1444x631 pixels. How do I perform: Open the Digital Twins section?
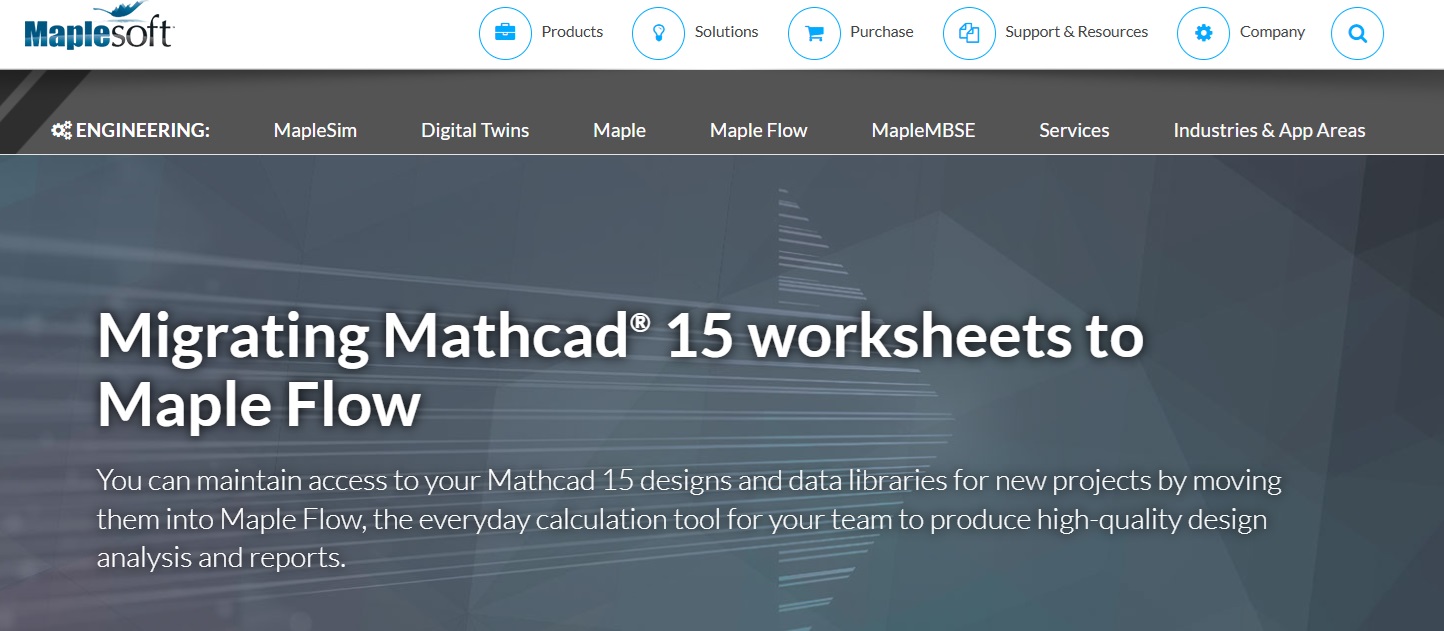click(x=474, y=130)
